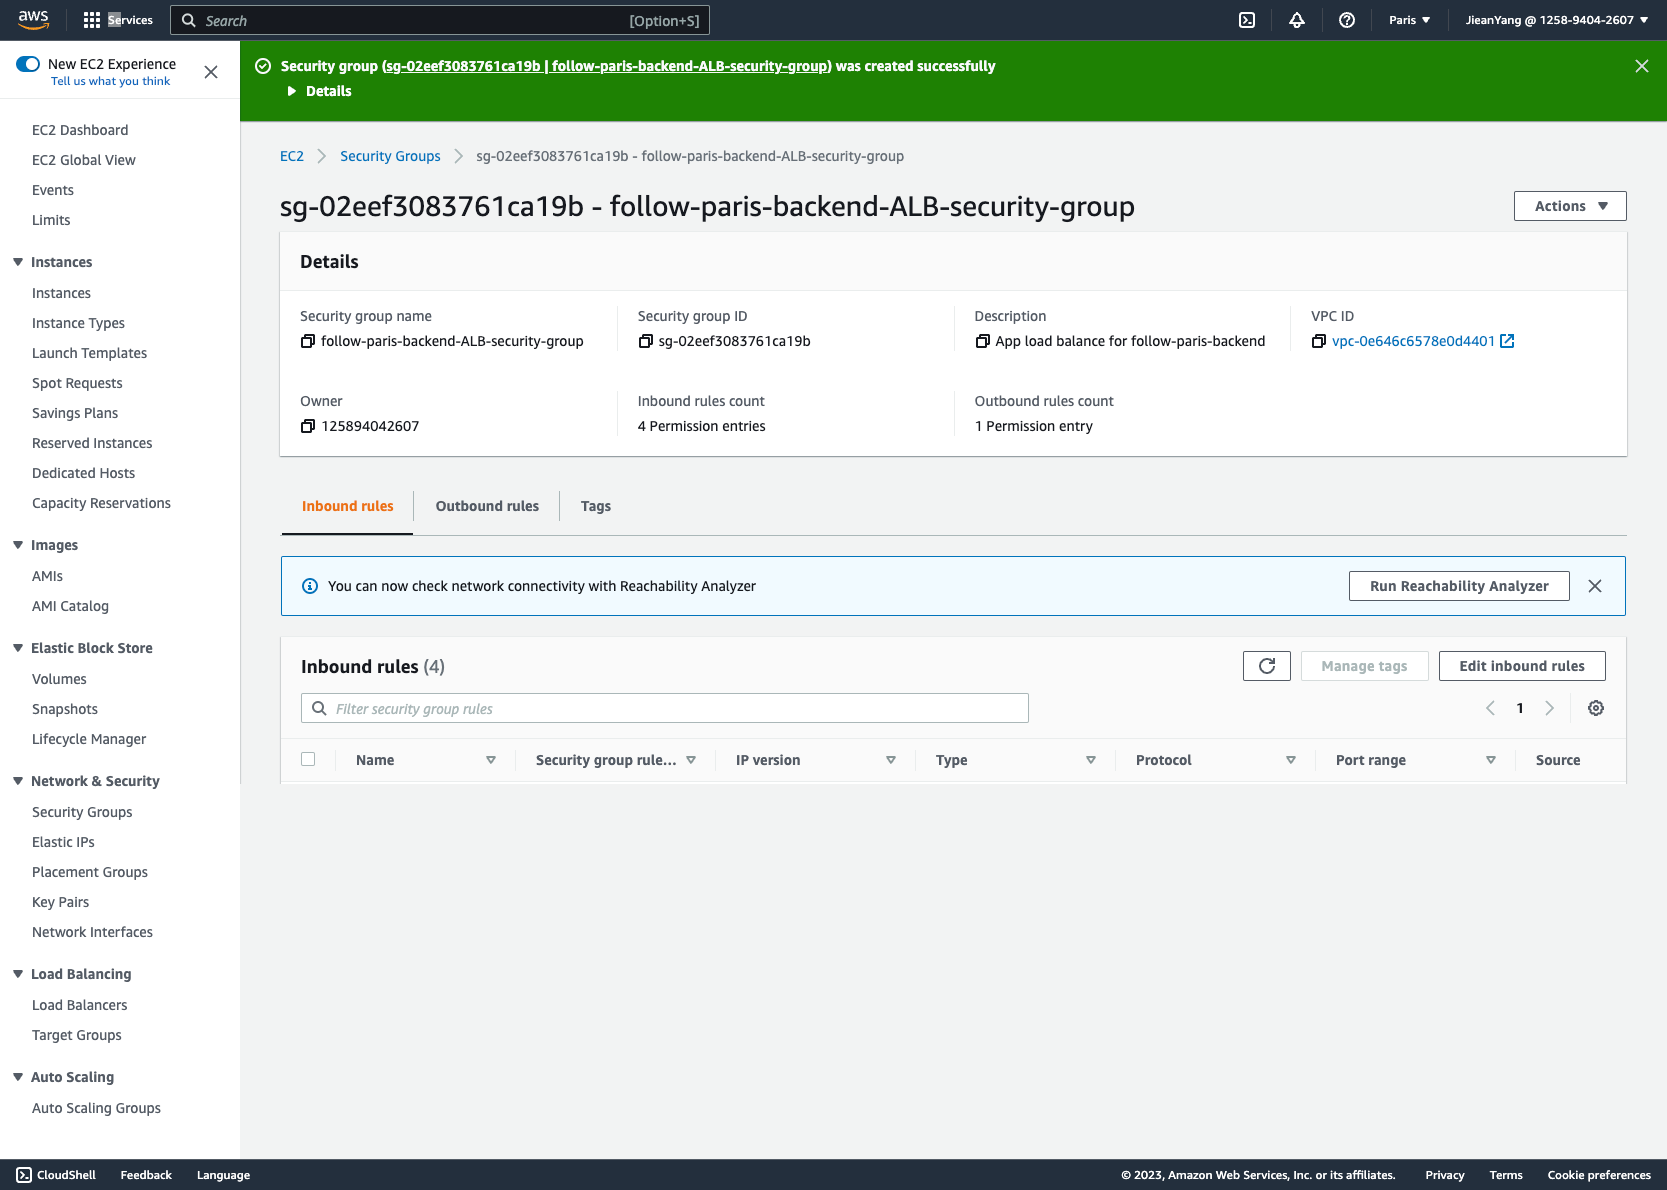Open Key Pairs in sidebar
Viewport: 1667px width, 1190px height.
pos(60,902)
